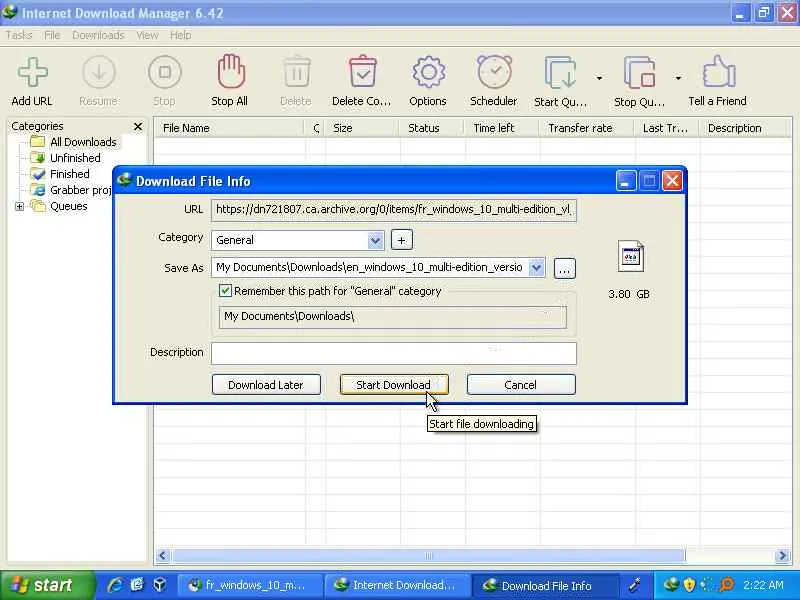Screen dimensions: 800x600
Task: Click the security shield tray icon
Action: tap(689, 585)
